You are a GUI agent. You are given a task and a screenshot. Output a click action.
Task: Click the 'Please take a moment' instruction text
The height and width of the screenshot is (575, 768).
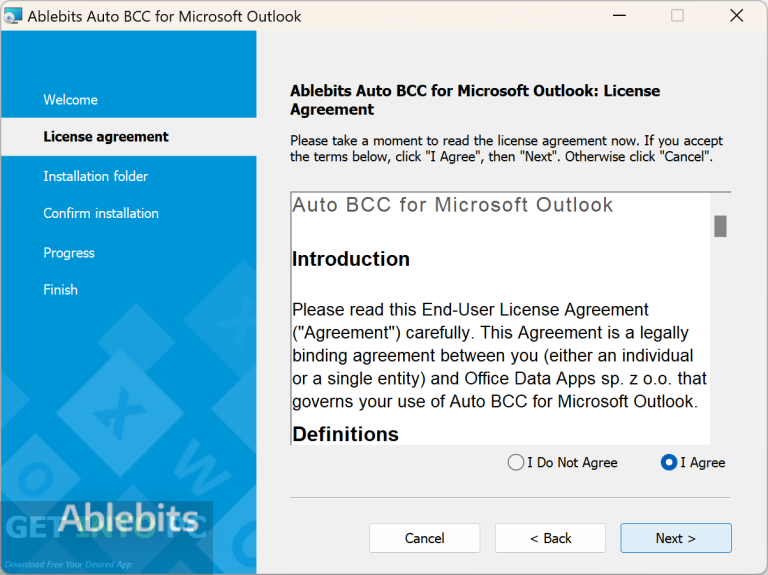506,148
